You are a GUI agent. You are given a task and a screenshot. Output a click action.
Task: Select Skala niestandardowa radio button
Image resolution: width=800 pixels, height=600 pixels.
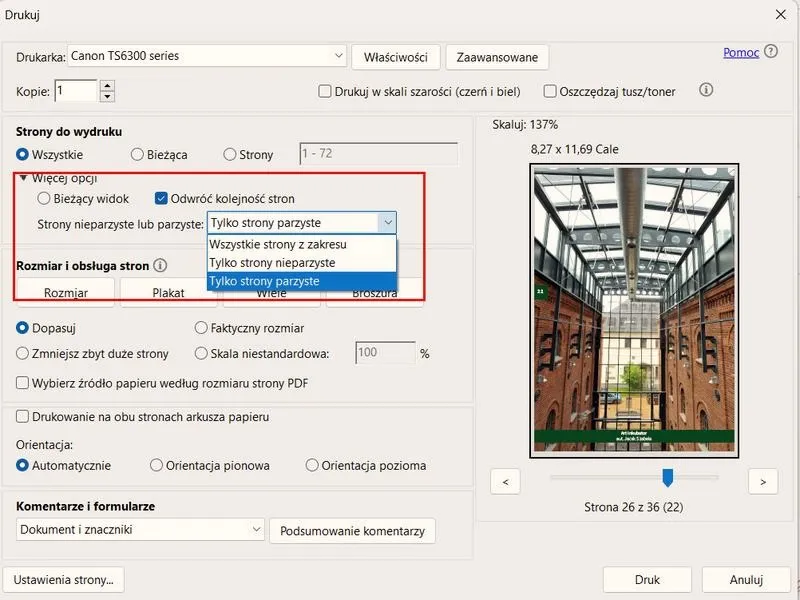tap(201, 353)
